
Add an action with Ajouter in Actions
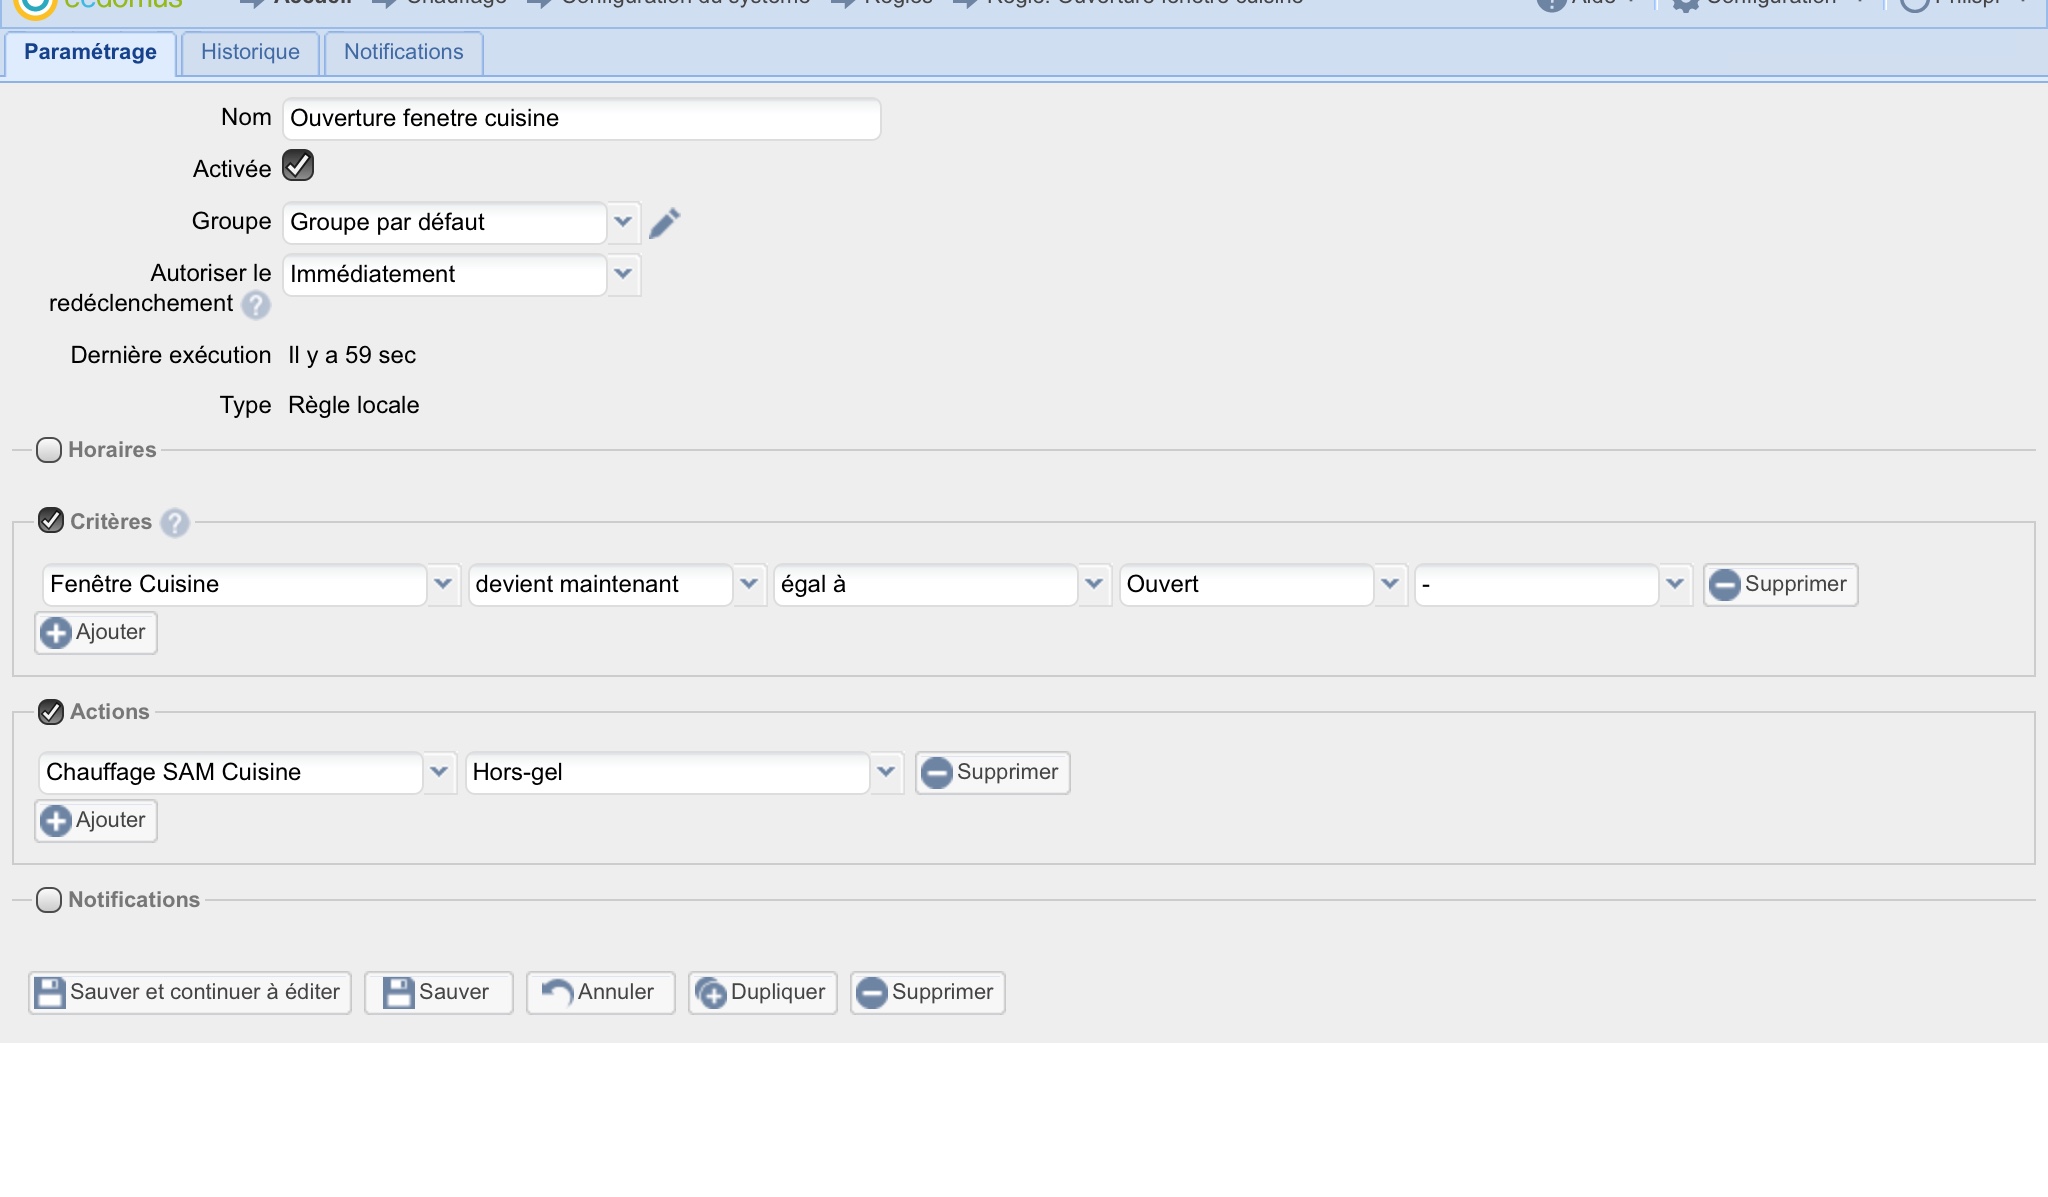coord(96,821)
